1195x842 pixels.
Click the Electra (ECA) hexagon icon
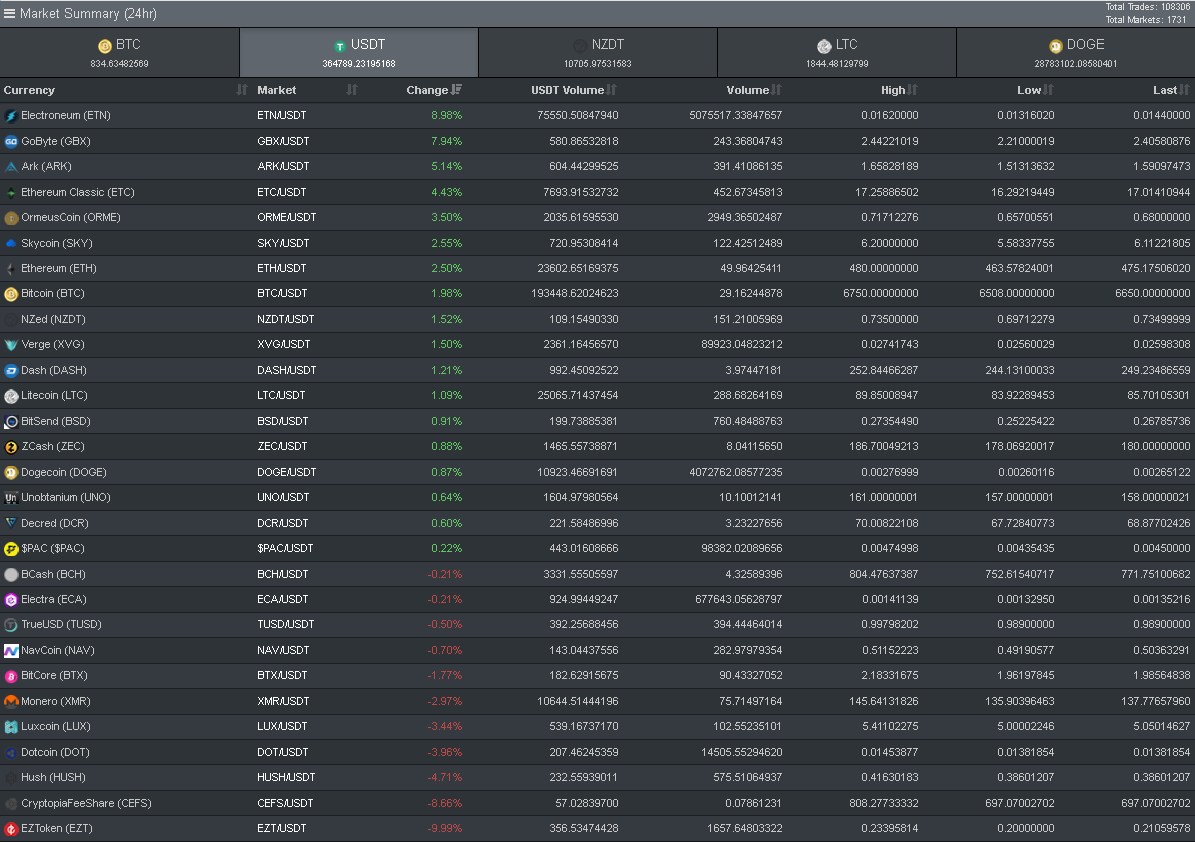[11, 600]
